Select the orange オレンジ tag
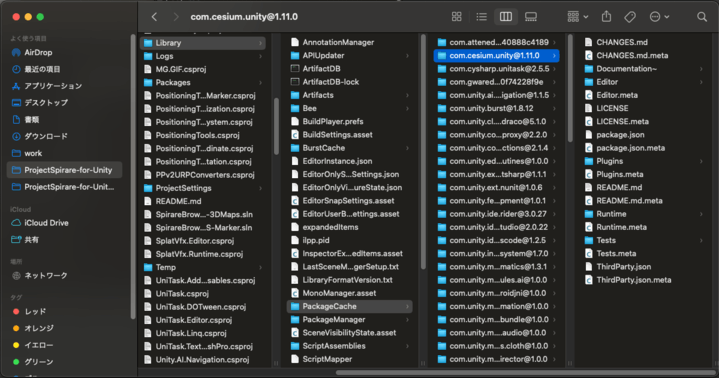This screenshot has width=719, height=378. (64, 328)
